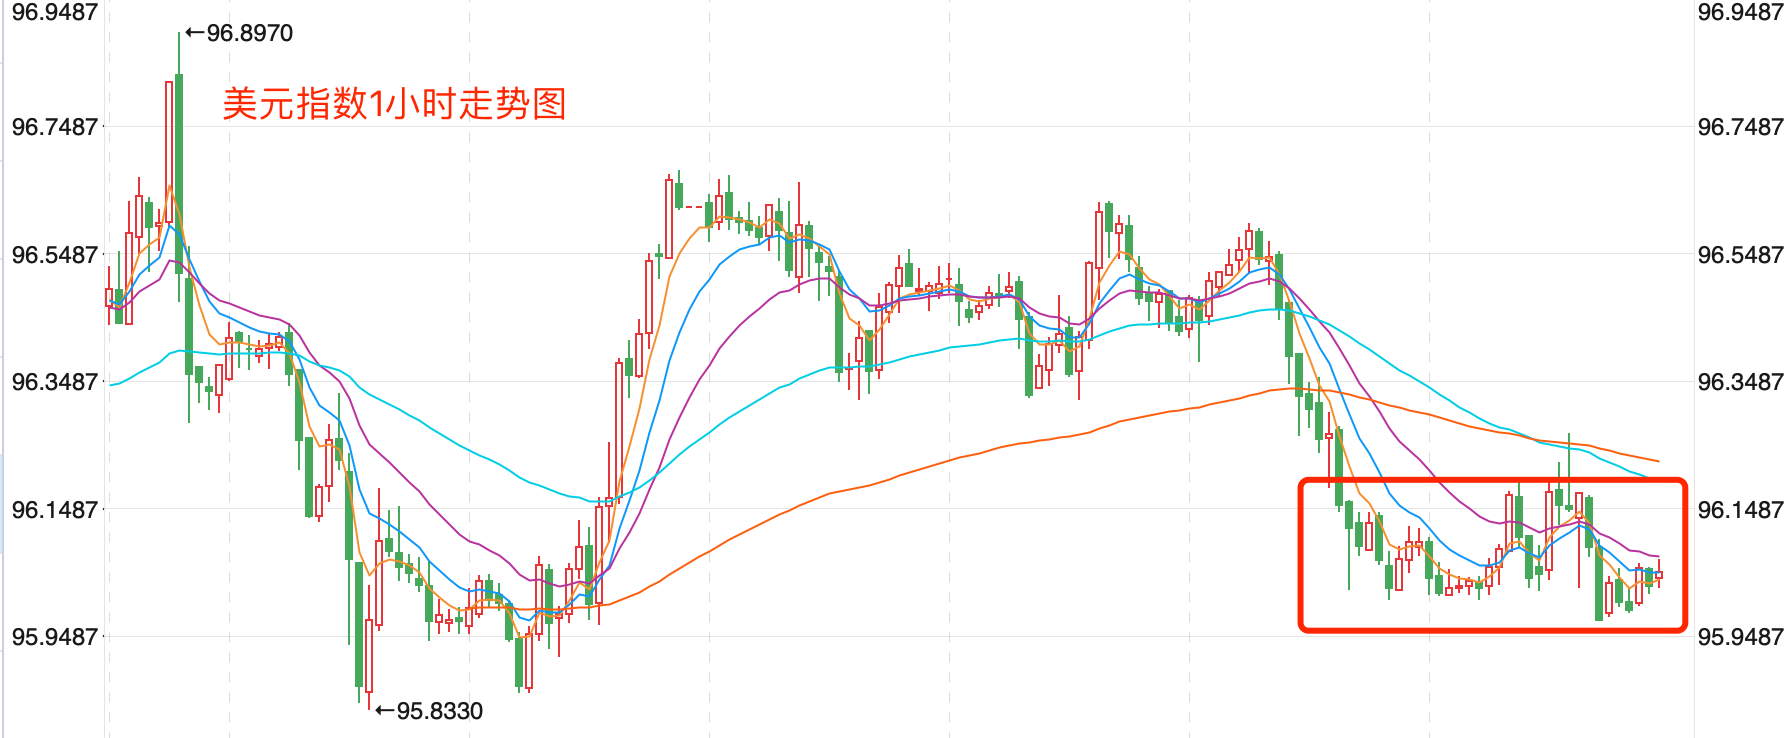Click the red chart title 美元指数1小时走势图
The width and height of the screenshot is (1792, 738).
(394, 104)
